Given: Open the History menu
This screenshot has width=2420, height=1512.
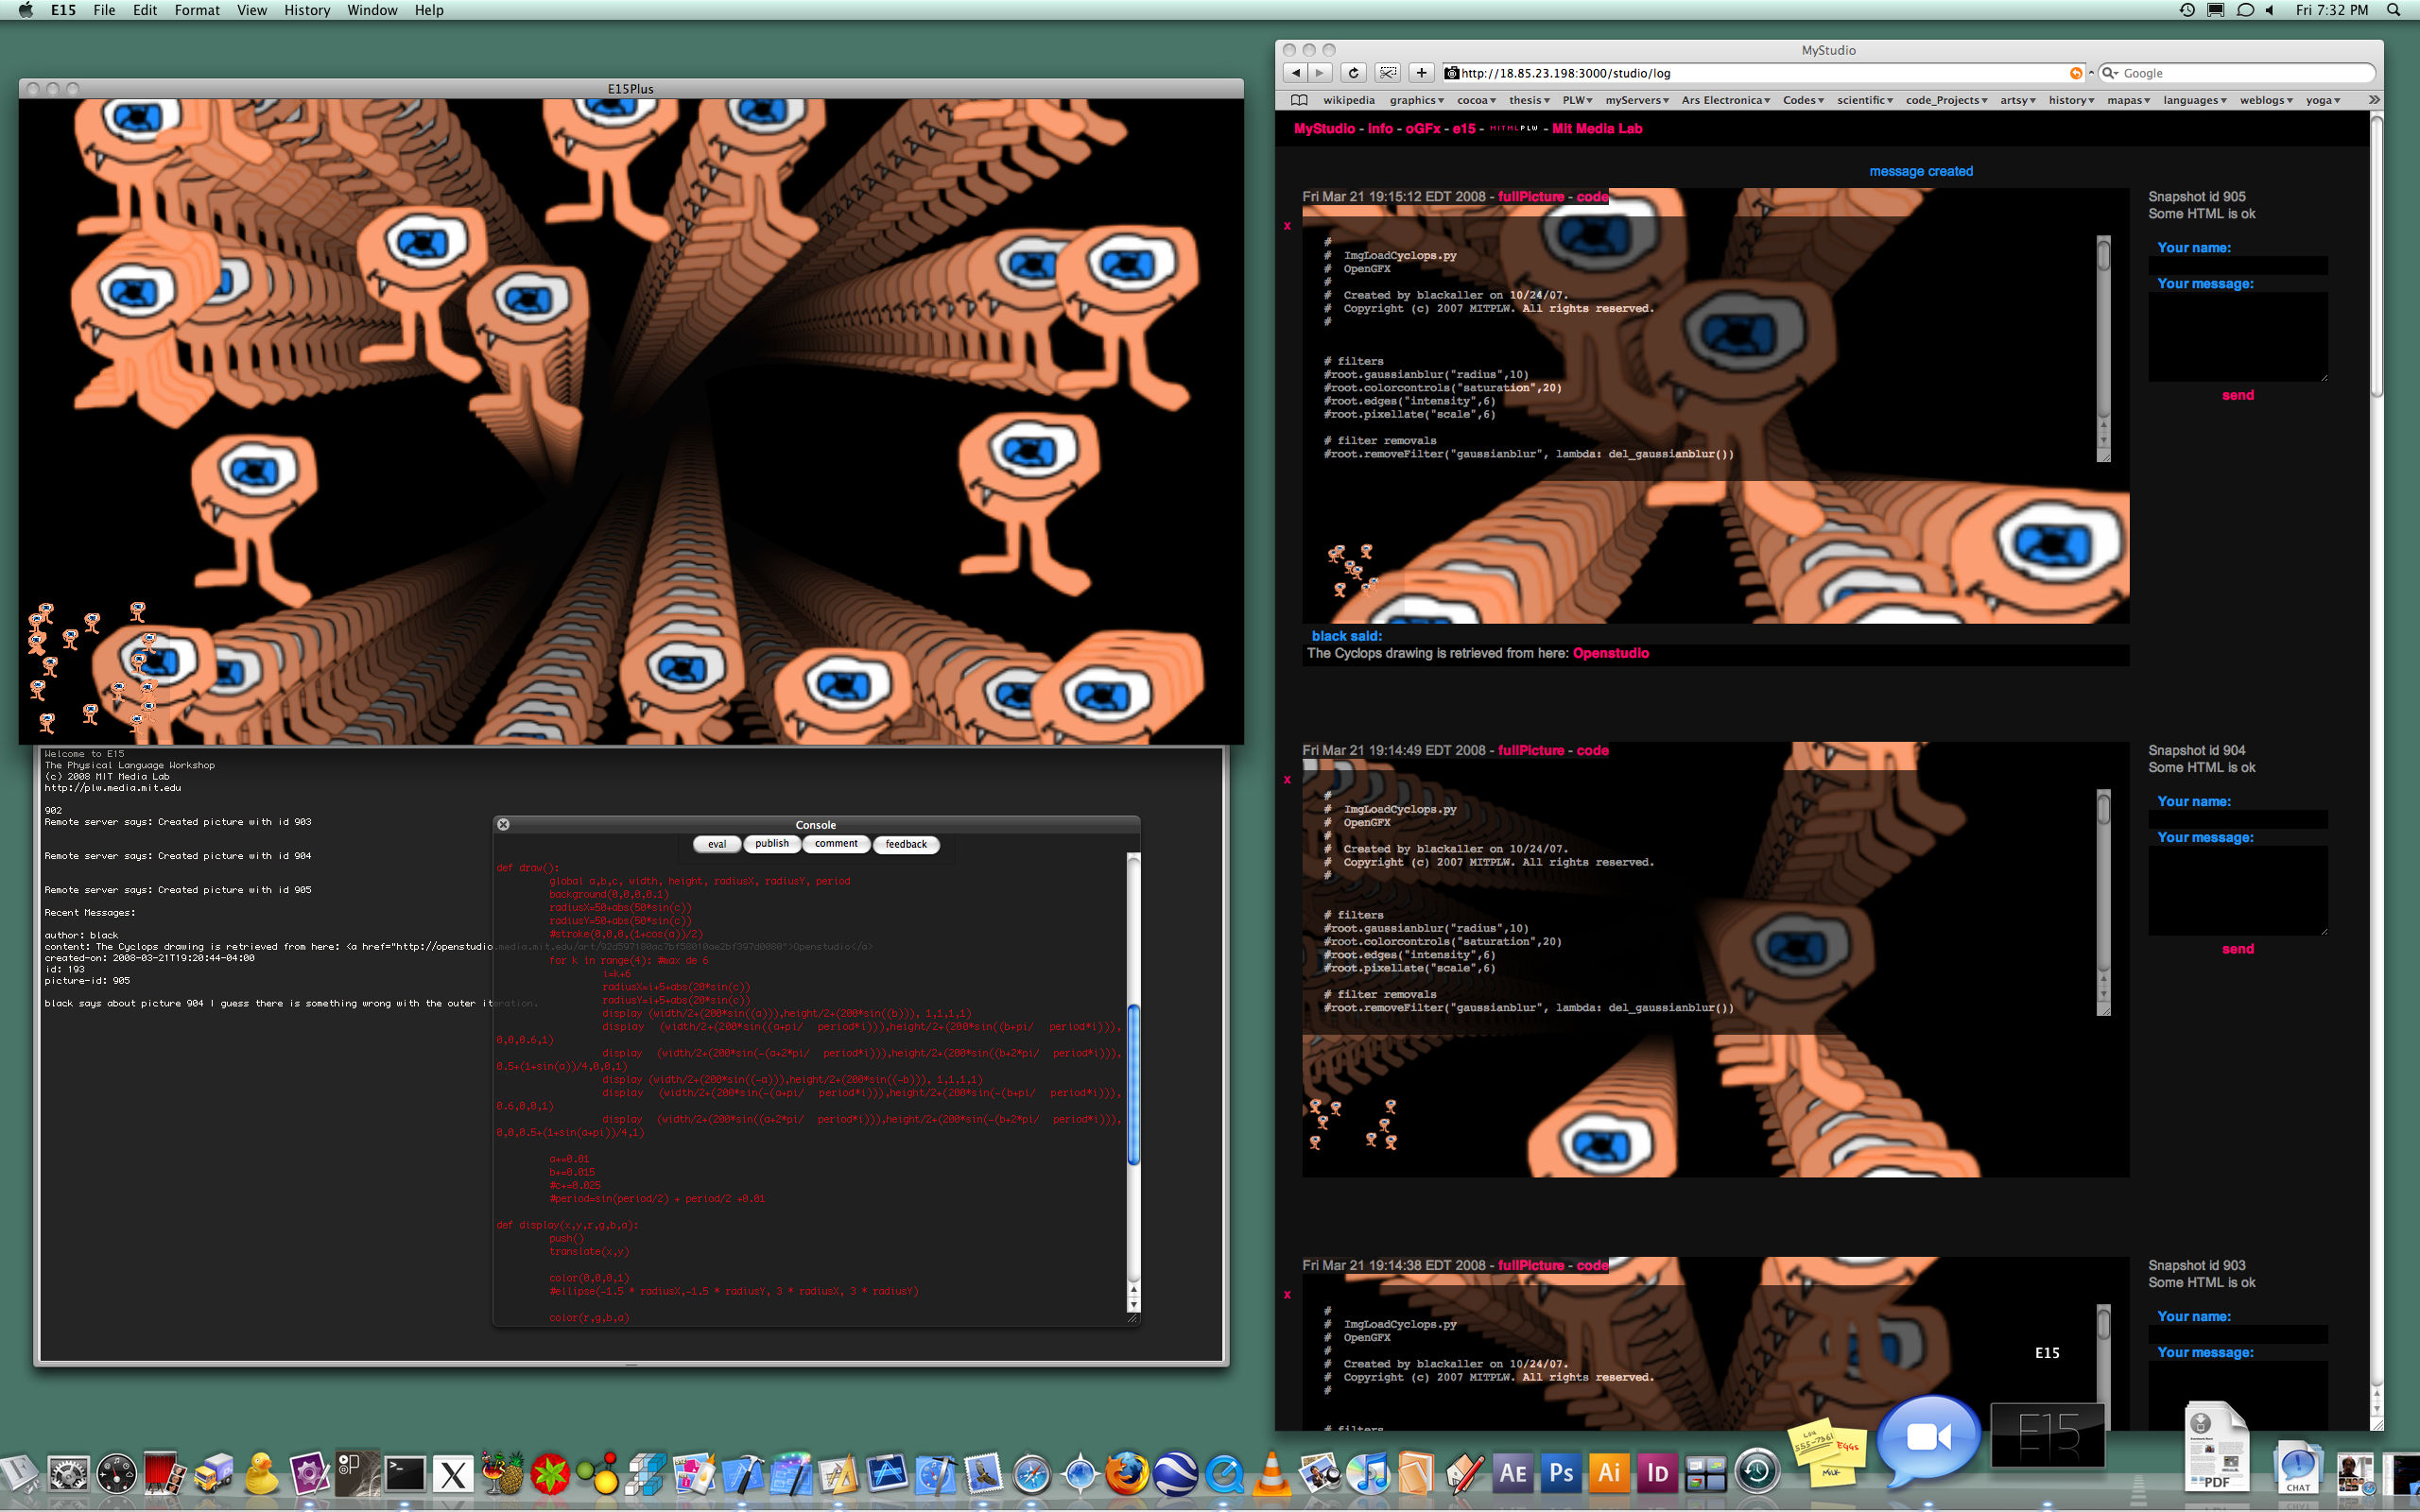Looking at the screenshot, I should (306, 10).
